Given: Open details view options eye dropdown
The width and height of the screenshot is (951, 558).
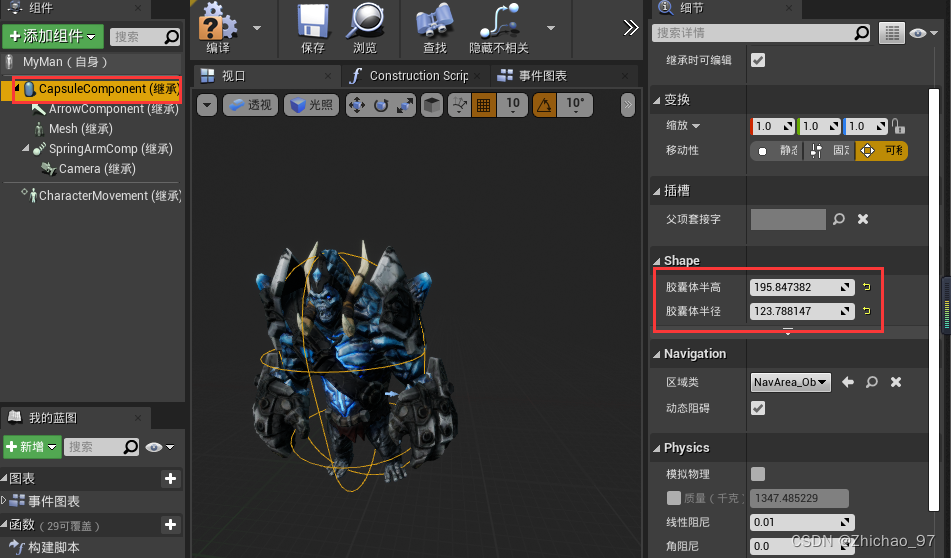Looking at the screenshot, I should (x=923, y=33).
